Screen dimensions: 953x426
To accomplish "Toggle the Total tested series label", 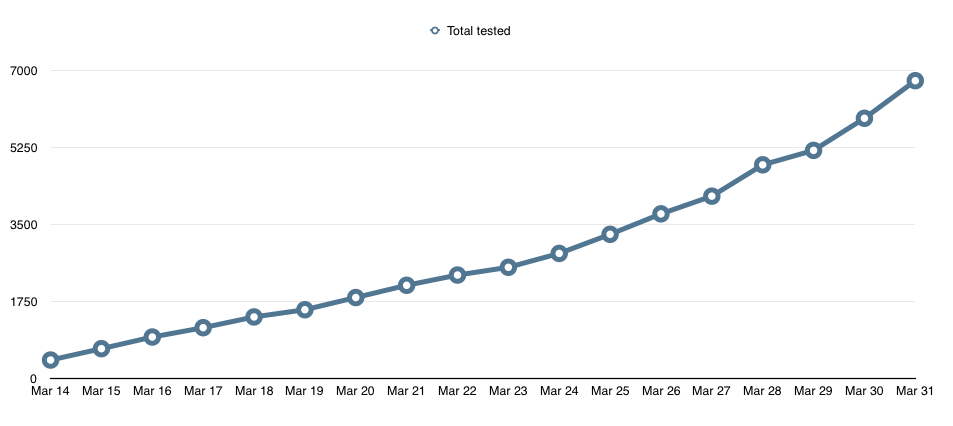I will (x=478, y=31).
